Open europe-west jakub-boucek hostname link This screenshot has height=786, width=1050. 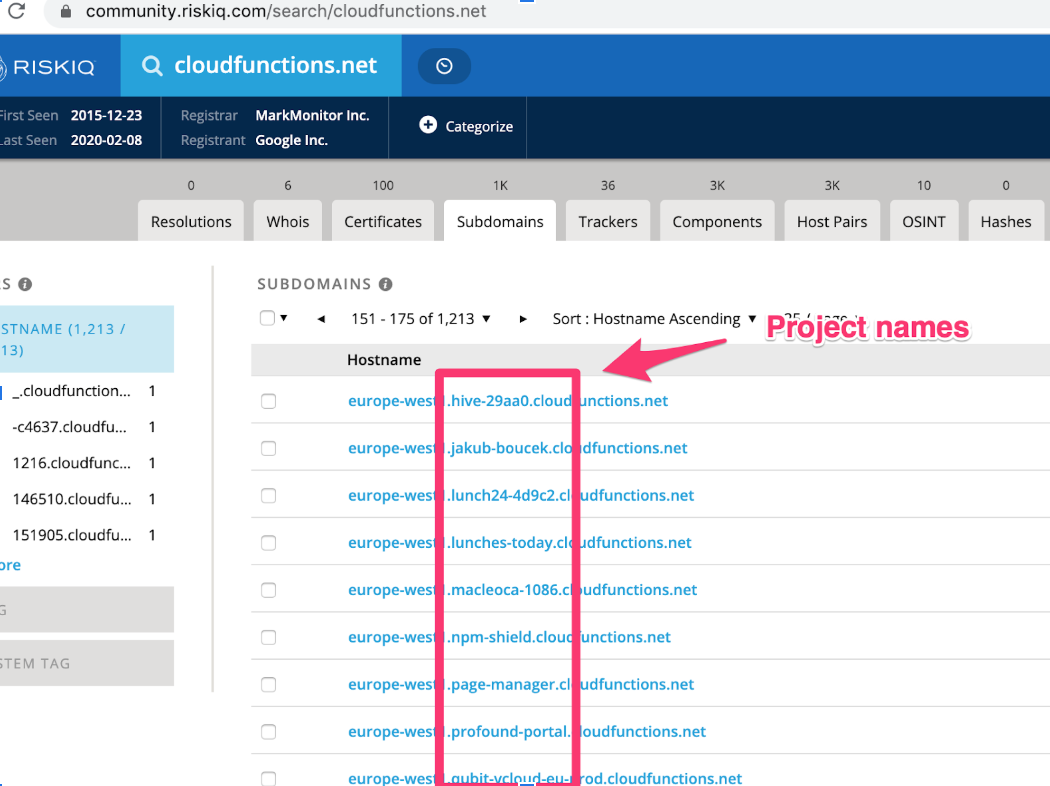point(518,449)
